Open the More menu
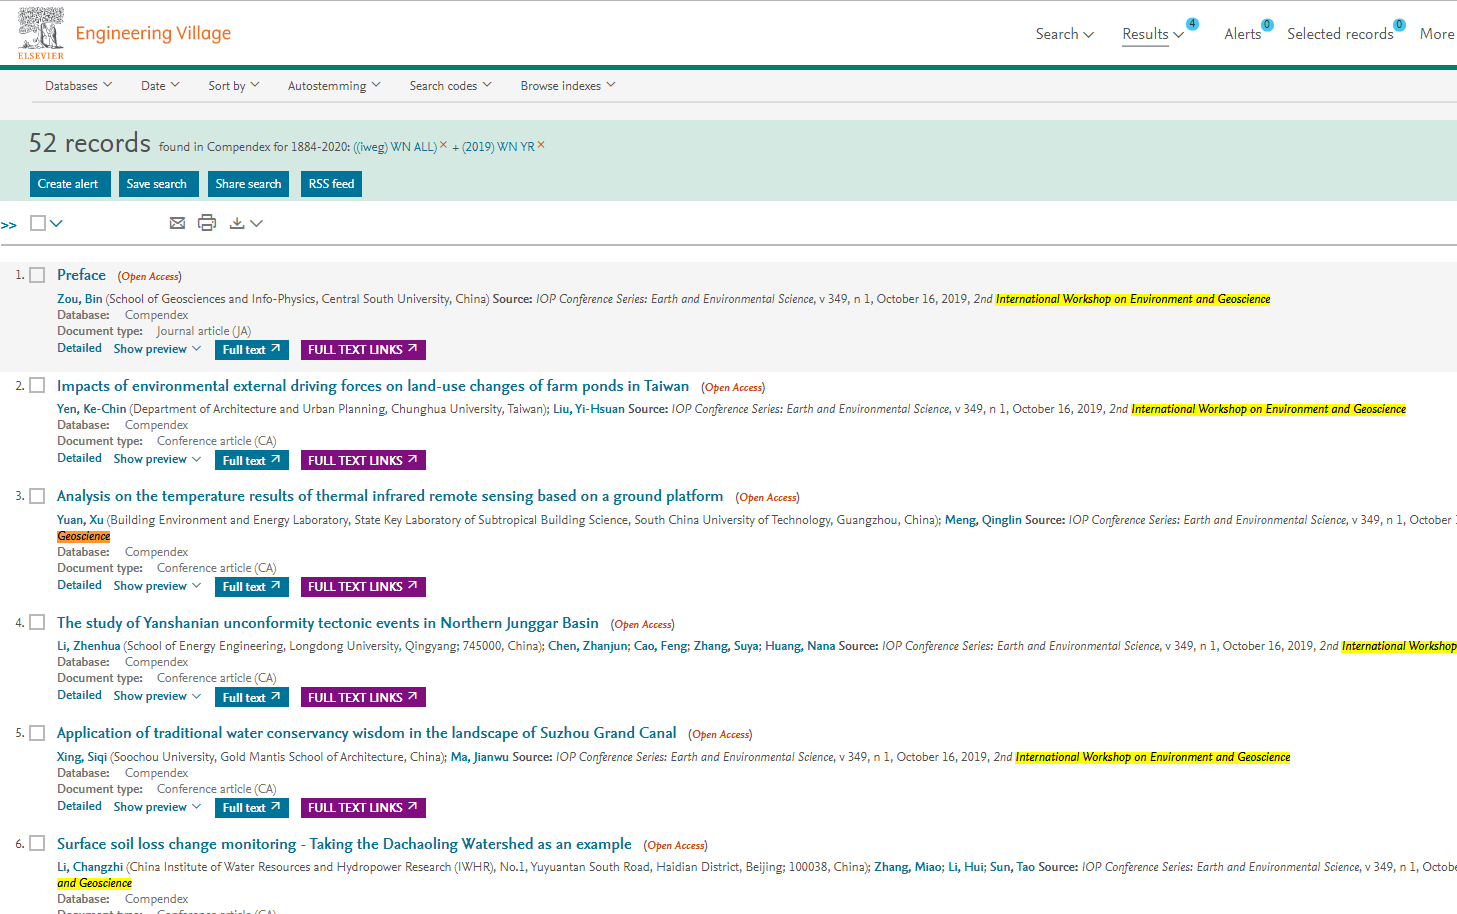This screenshot has height=914, width=1457. point(1437,34)
